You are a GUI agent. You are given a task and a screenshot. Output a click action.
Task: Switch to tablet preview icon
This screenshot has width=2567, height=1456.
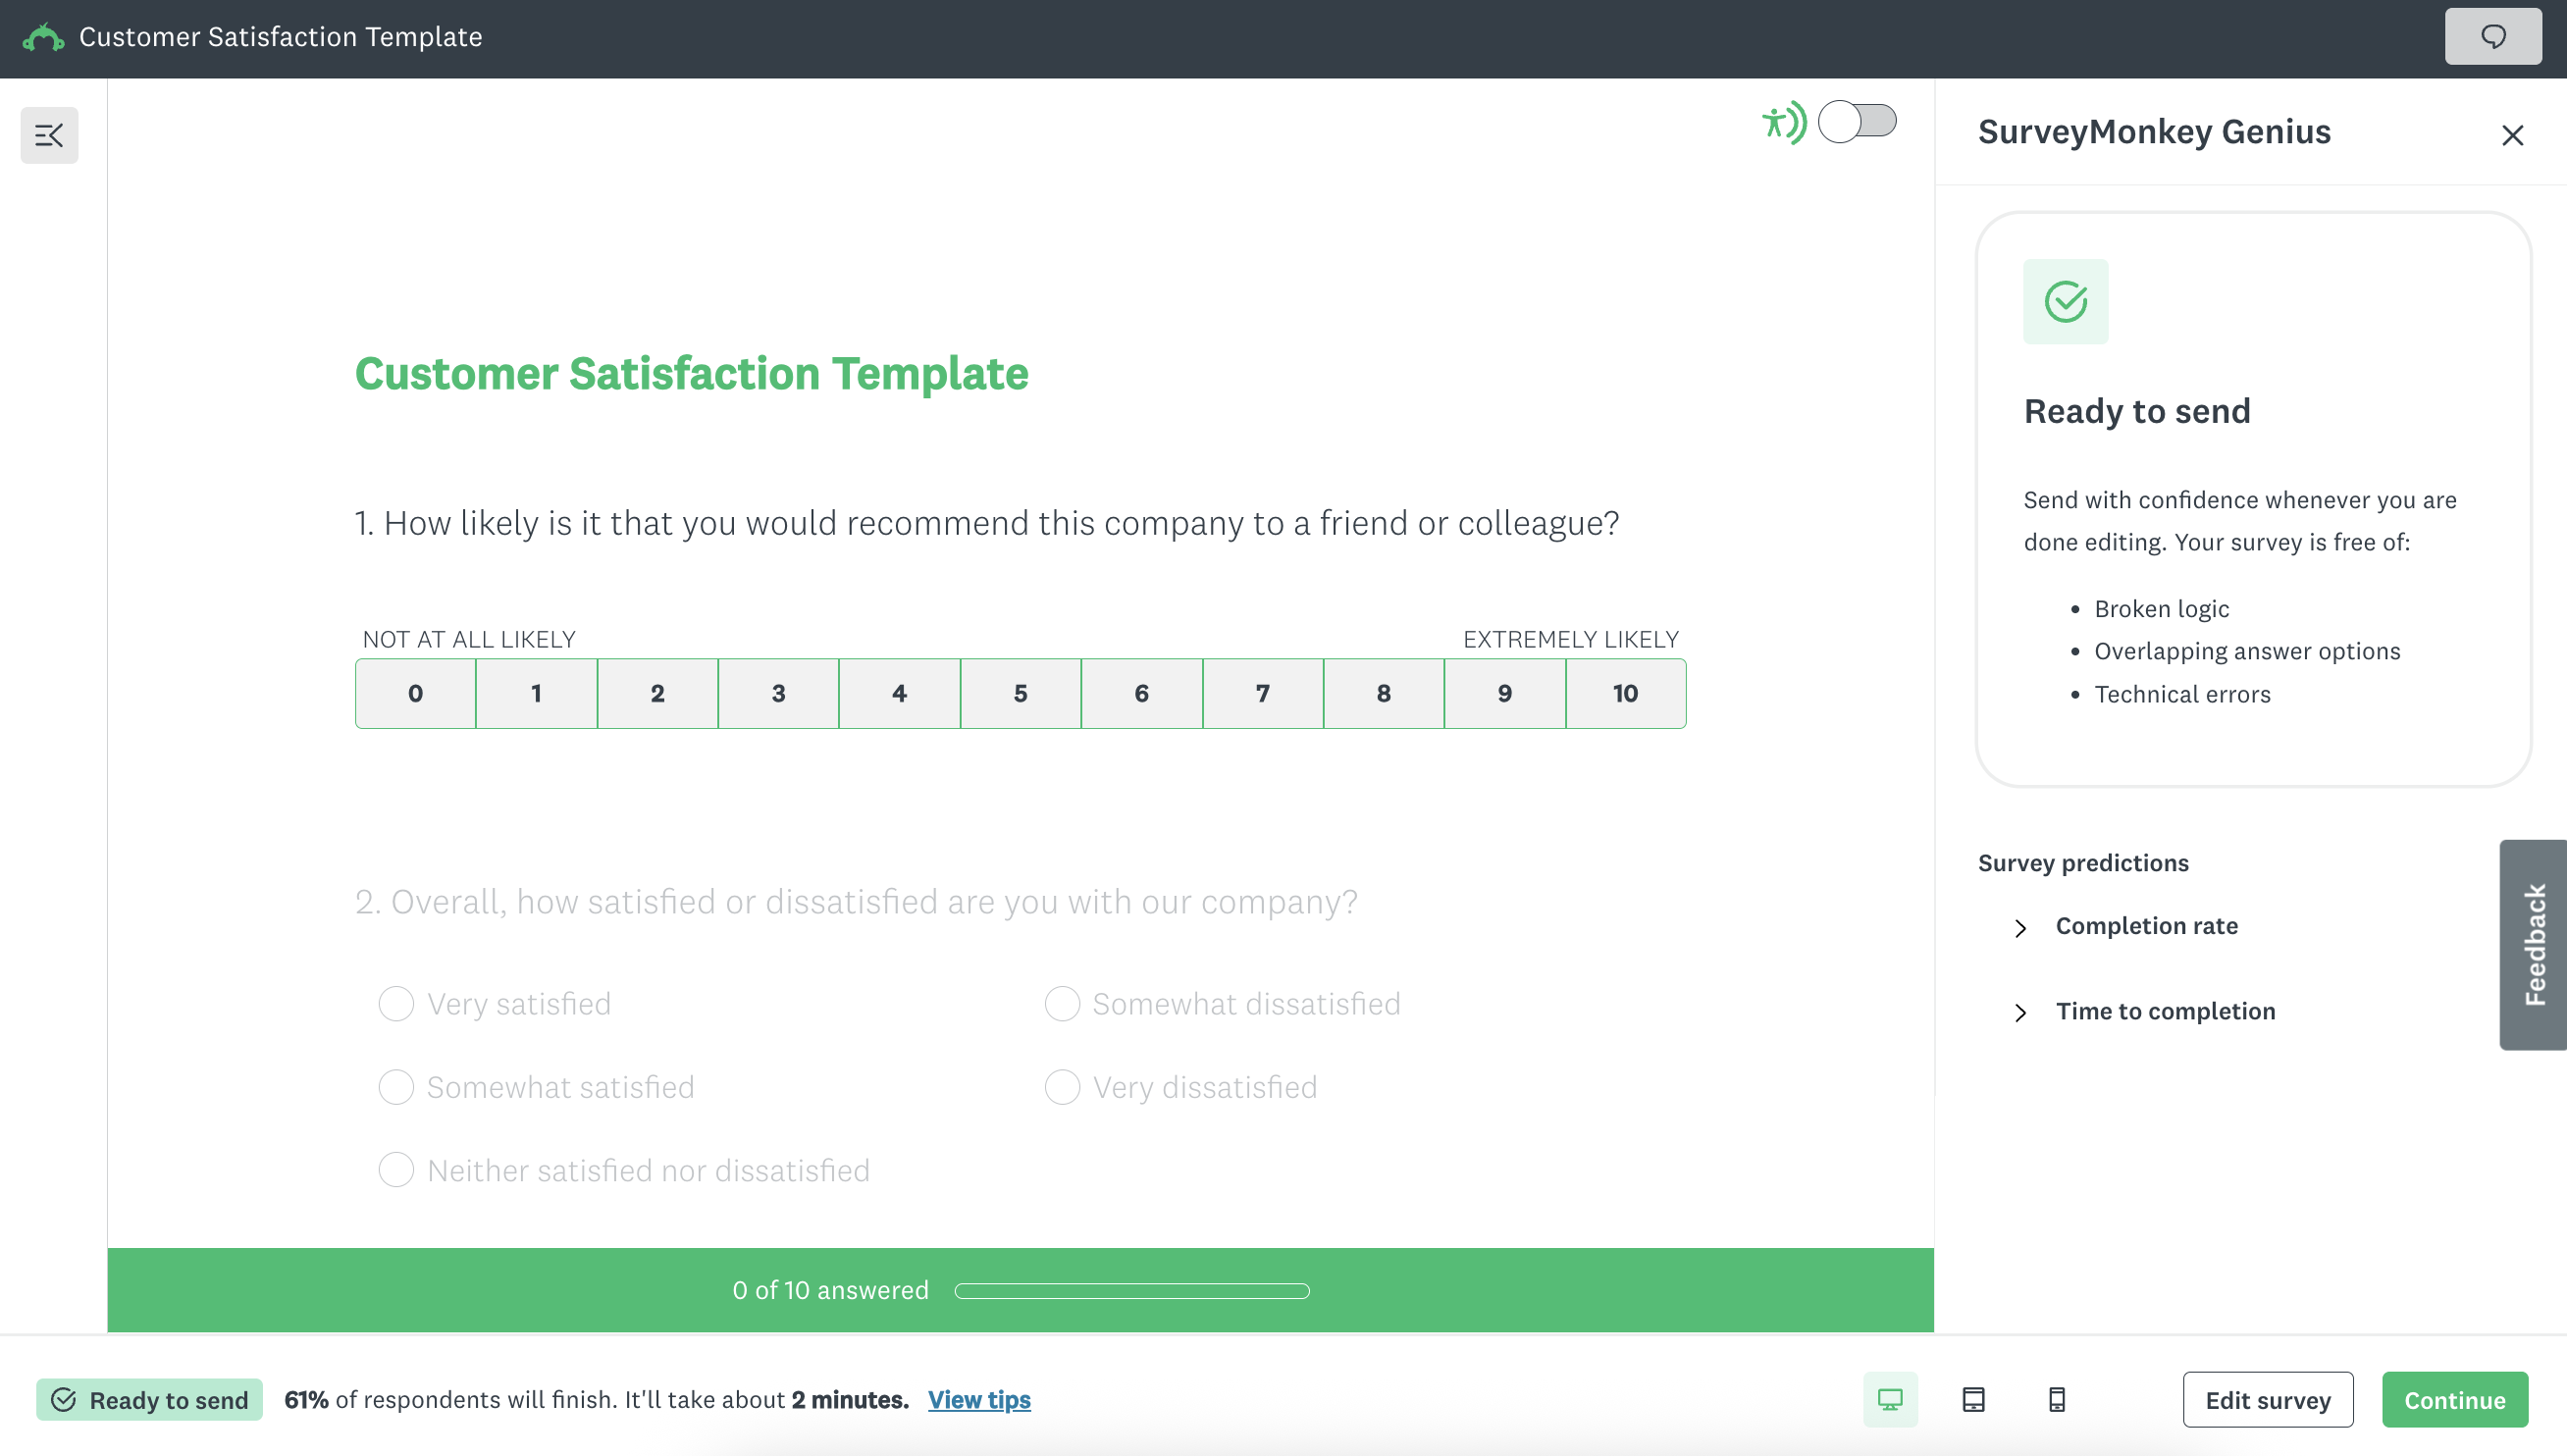coord(1973,1399)
